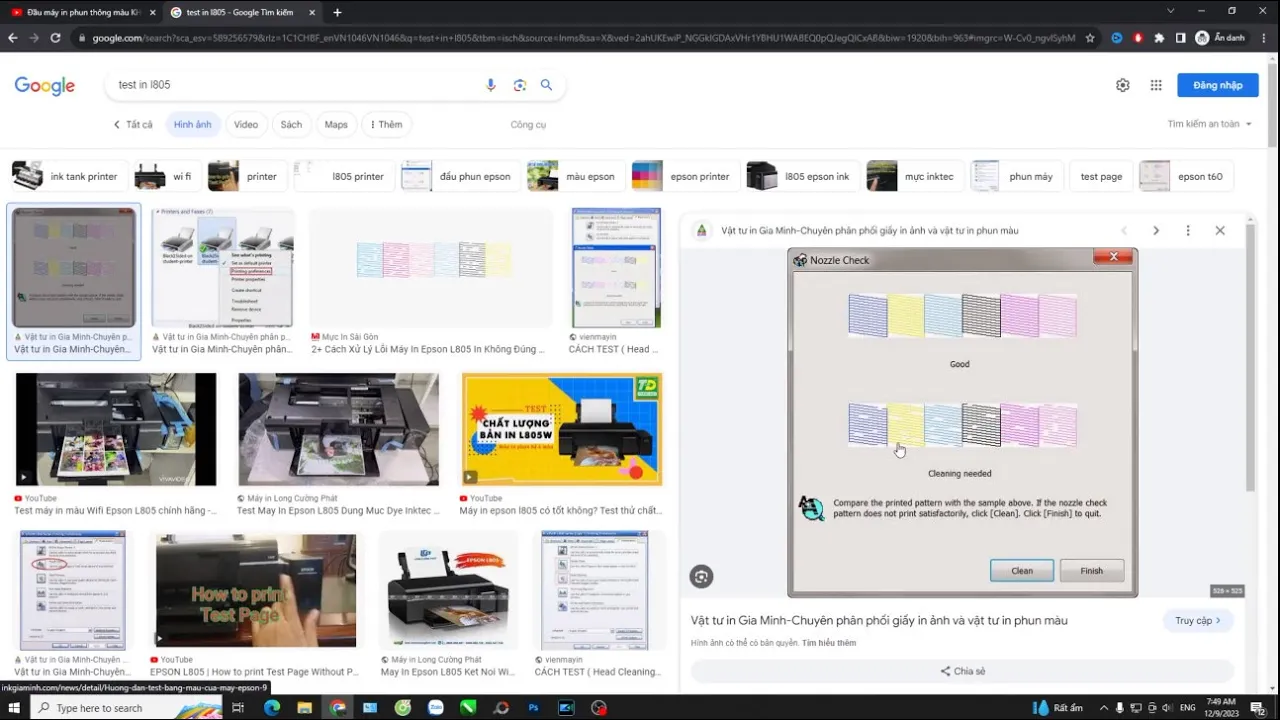Open 'CHẤT LƯỢNG BẢN IN L805W' thumbnail

562,429
